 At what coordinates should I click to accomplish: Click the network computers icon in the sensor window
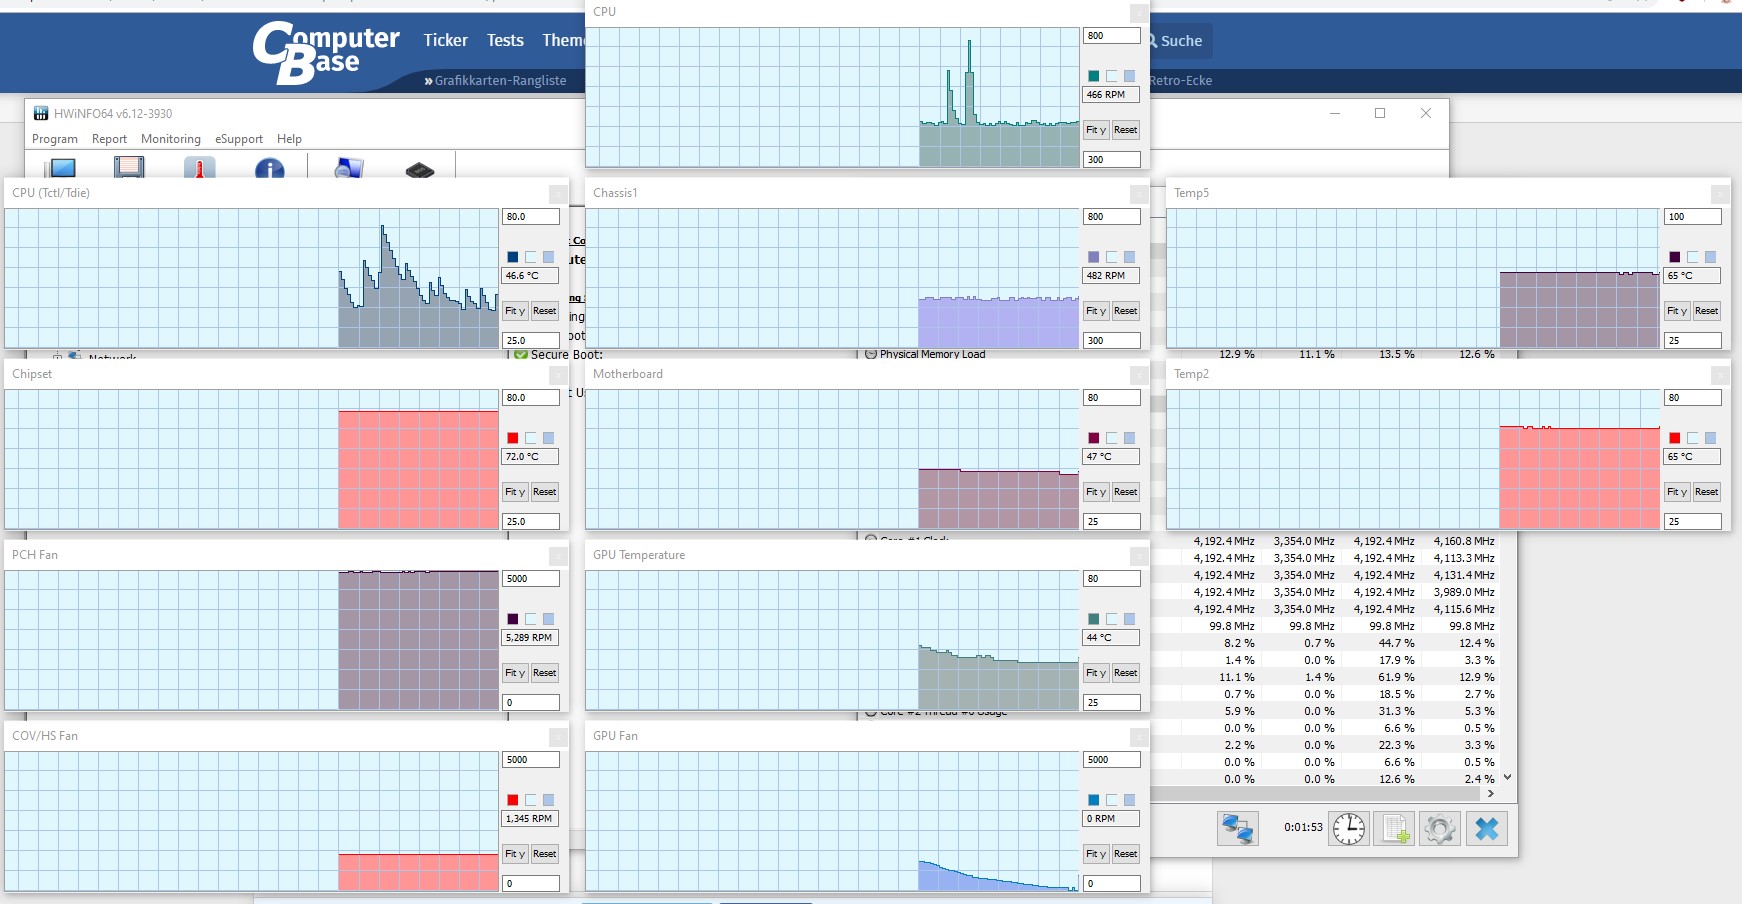click(x=1237, y=828)
